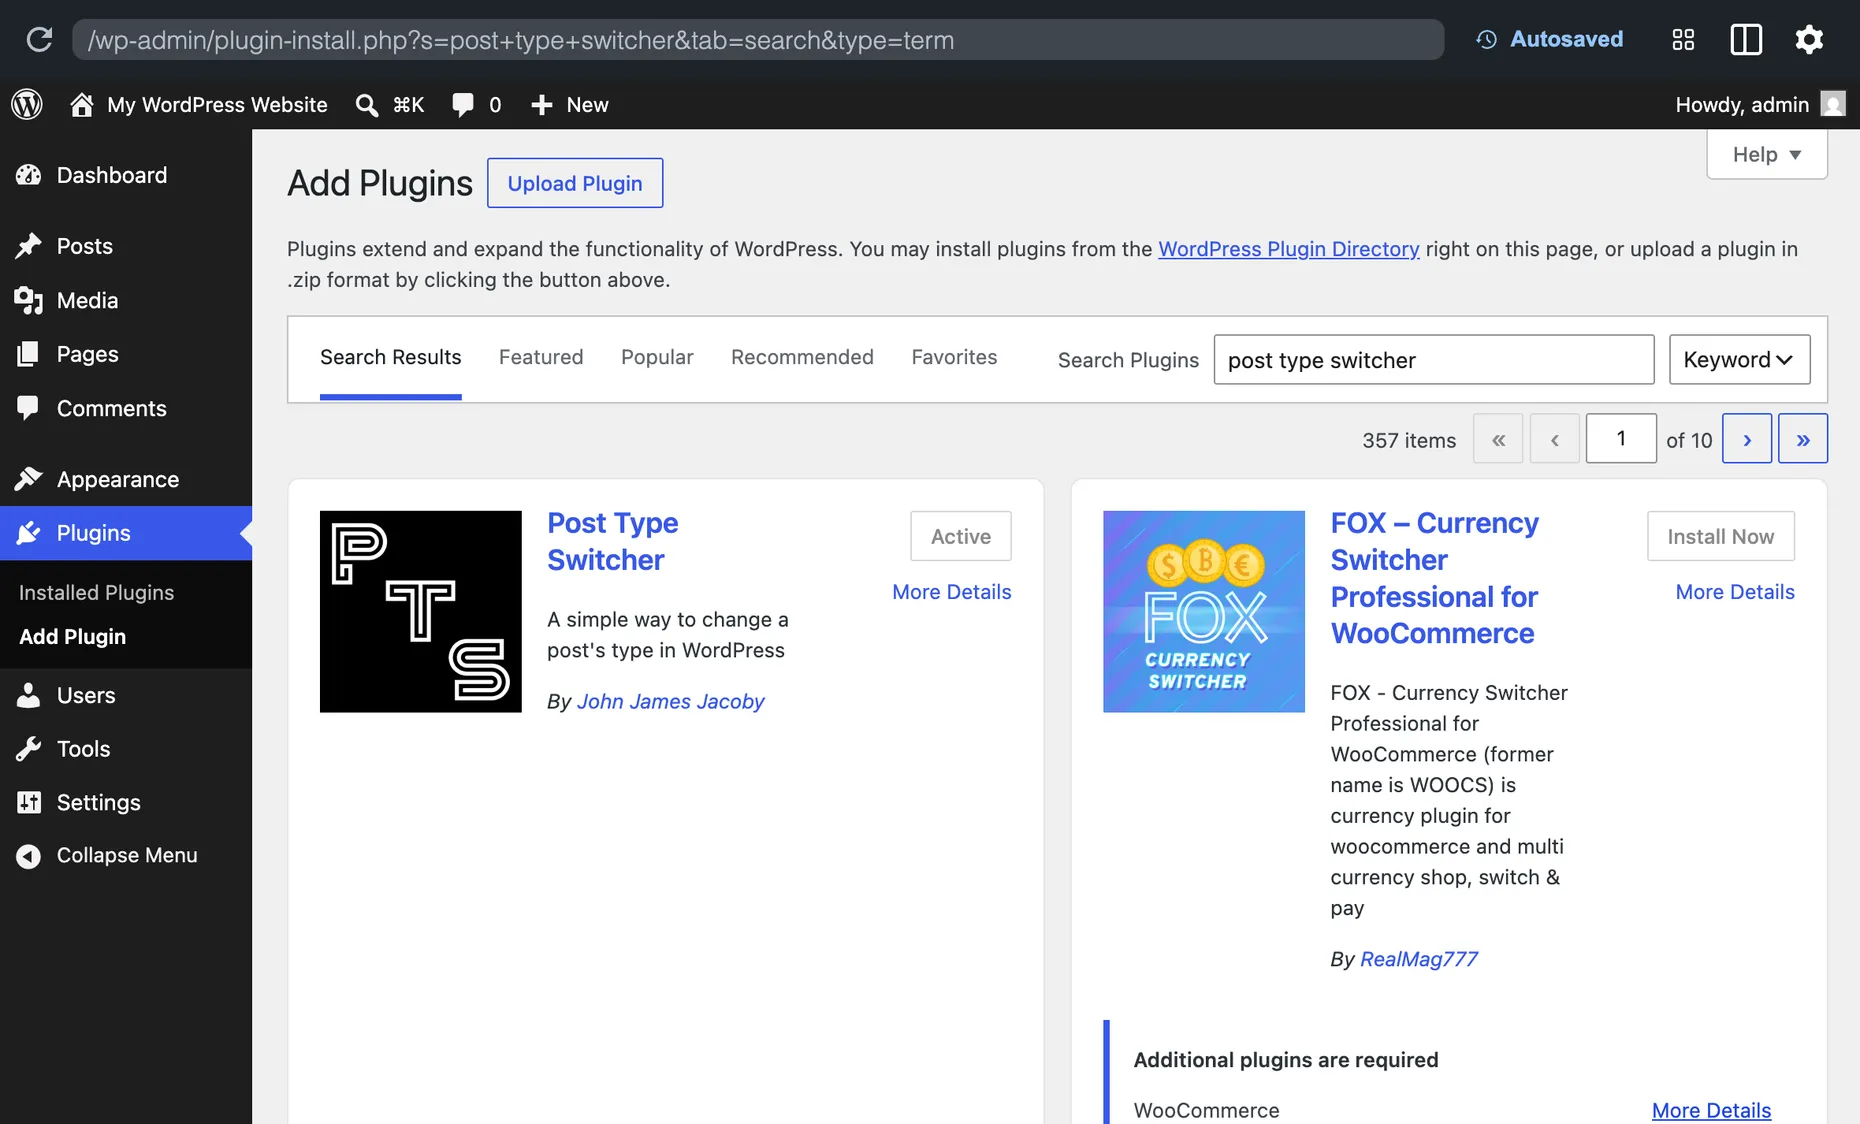Click the Posts pushpin icon

(x=28, y=246)
